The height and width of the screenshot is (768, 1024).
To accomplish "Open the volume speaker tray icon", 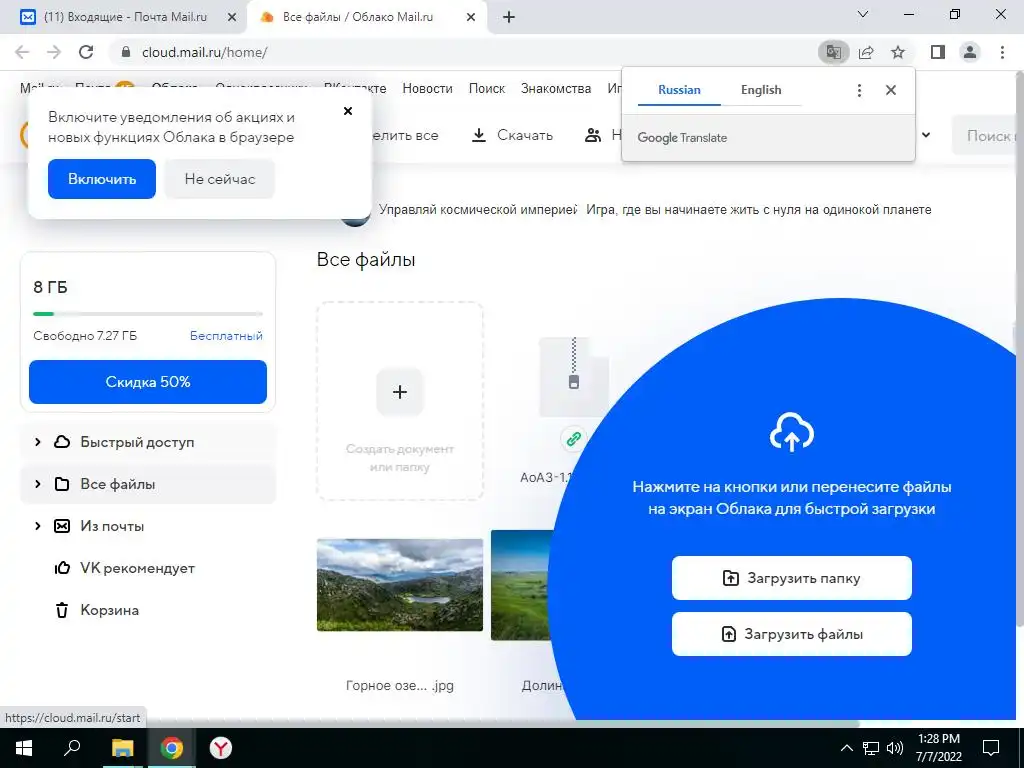I will [894, 748].
